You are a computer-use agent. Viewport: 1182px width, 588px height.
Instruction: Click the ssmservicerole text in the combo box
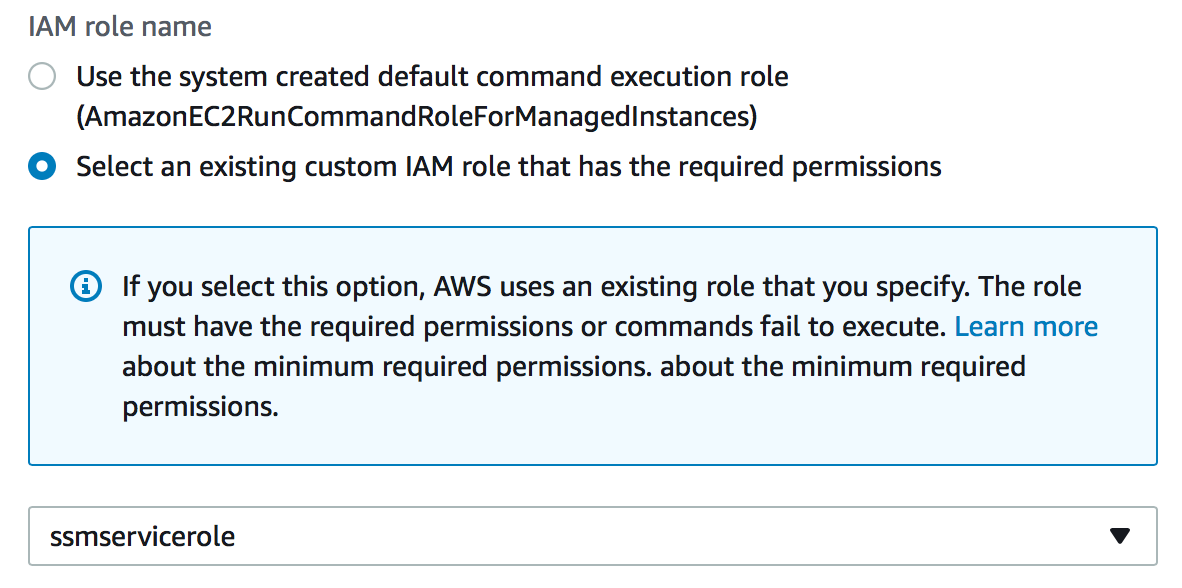click(142, 537)
